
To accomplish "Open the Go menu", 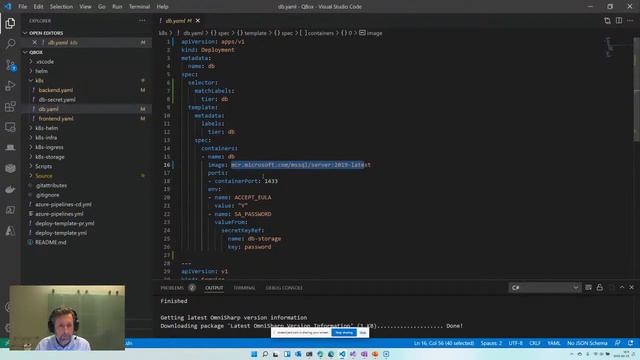I will click(x=102, y=7).
